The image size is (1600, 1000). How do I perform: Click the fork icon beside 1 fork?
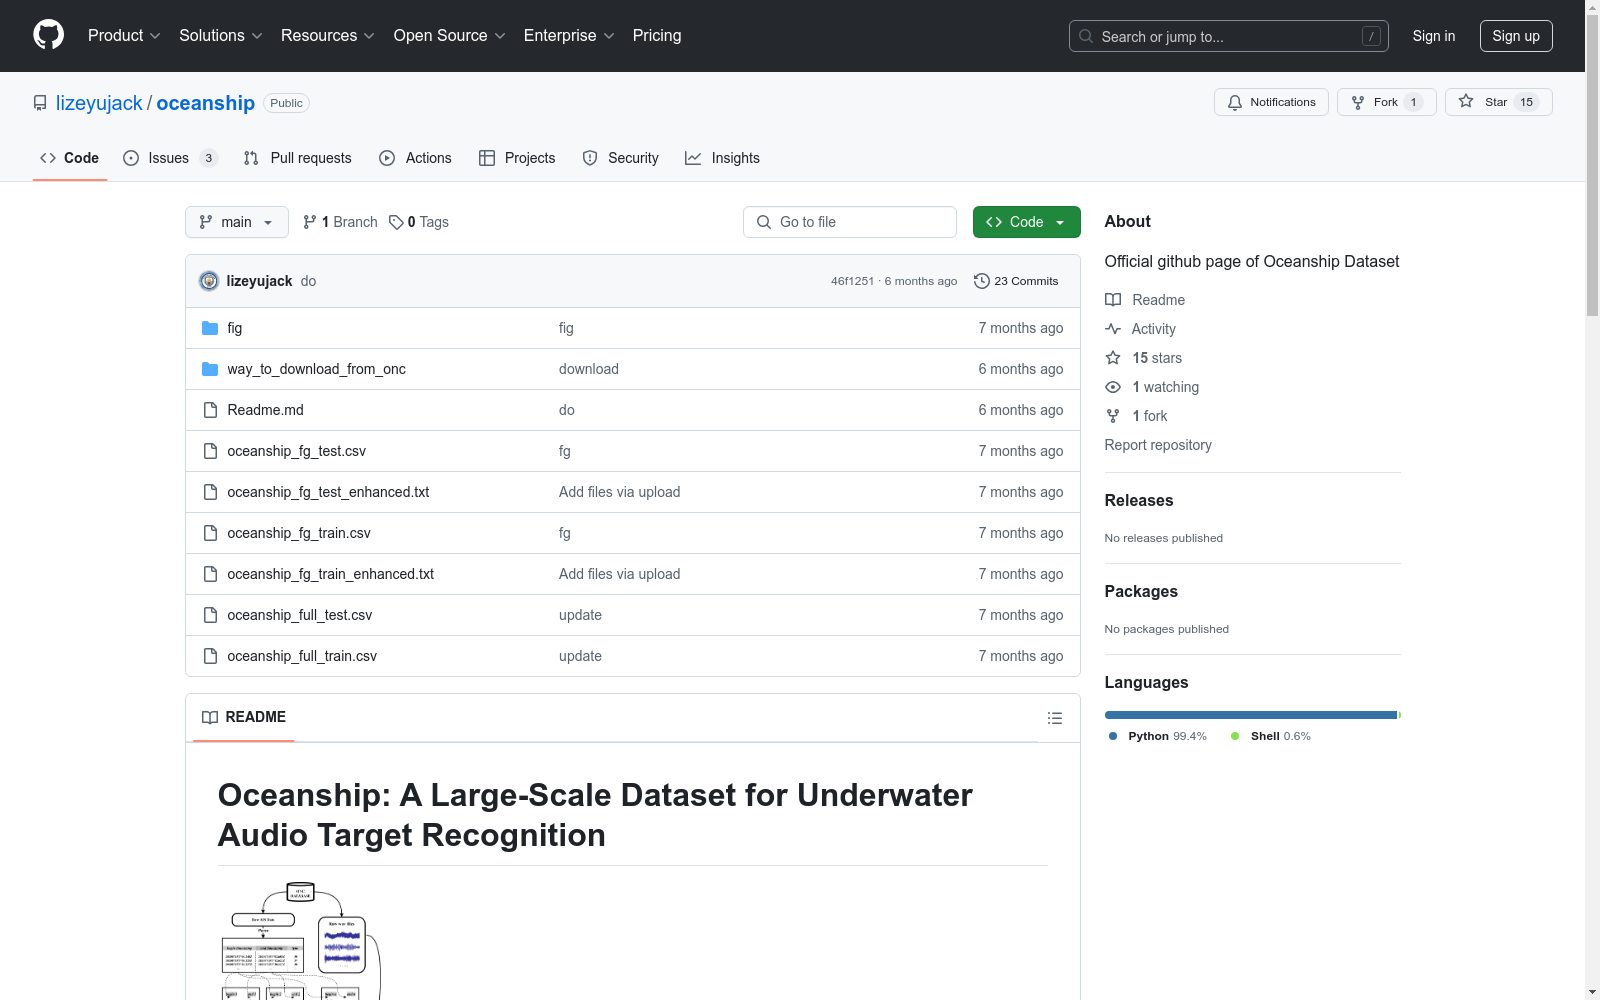(x=1113, y=416)
